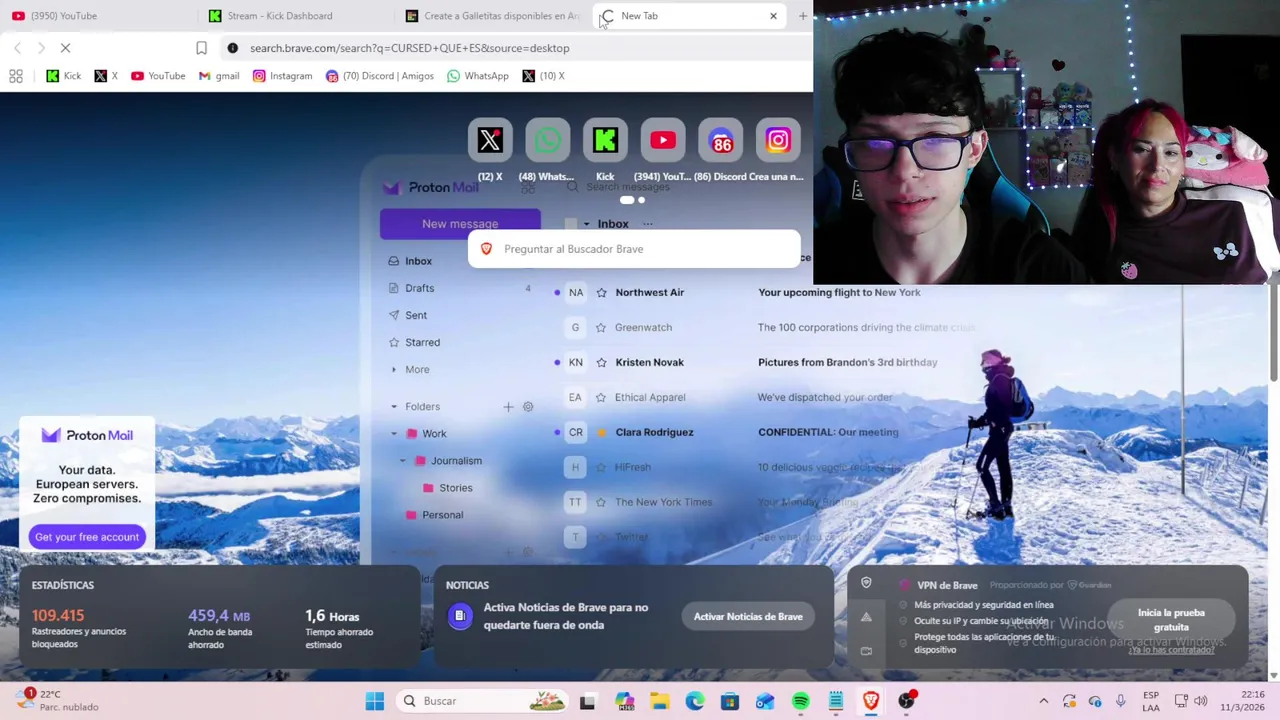Image resolution: width=1280 pixels, height=720 pixels.
Task: Show the second page of top sites
Action: click(642, 200)
